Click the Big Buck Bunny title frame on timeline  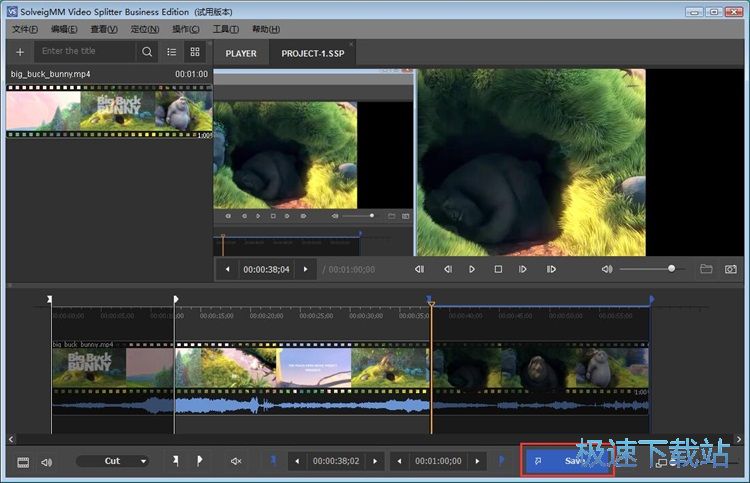click(x=89, y=368)
